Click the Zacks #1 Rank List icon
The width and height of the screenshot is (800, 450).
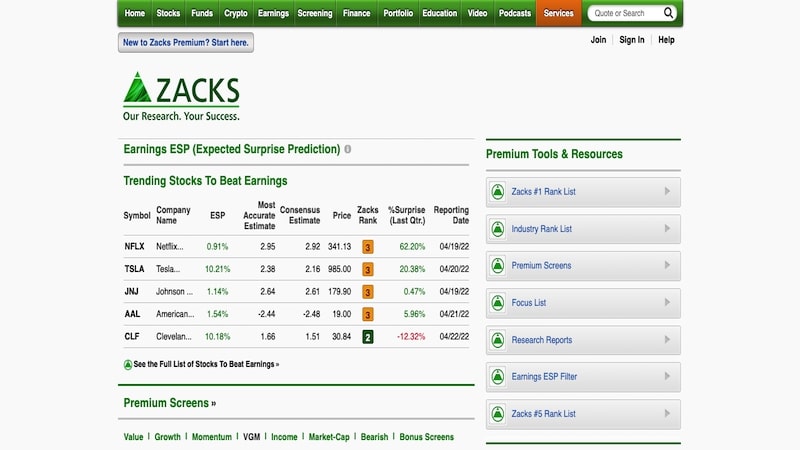(x=497, y=192)
